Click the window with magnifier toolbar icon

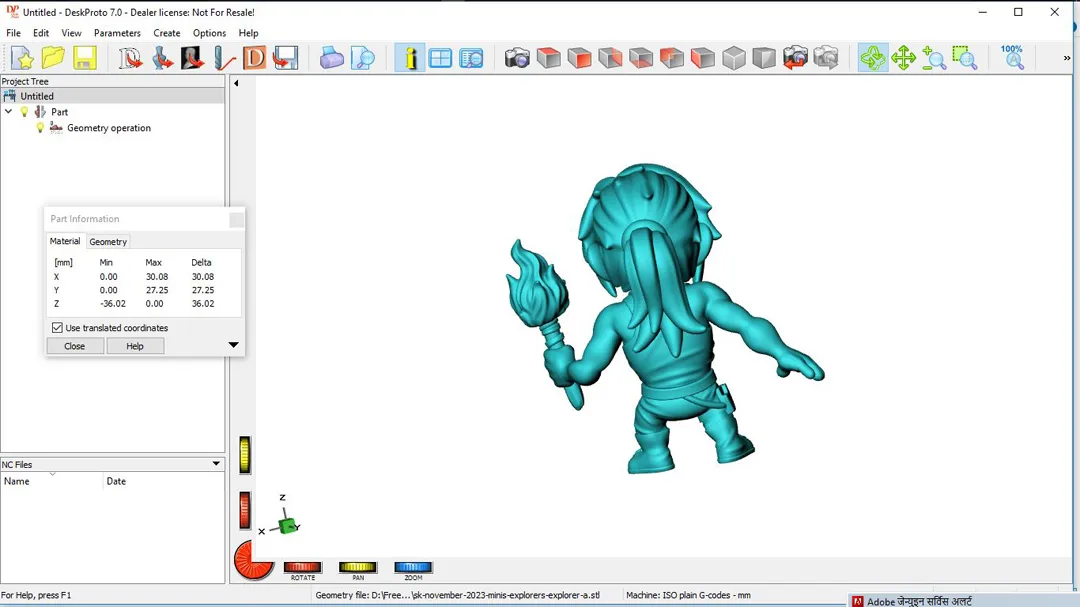(472, 58)
